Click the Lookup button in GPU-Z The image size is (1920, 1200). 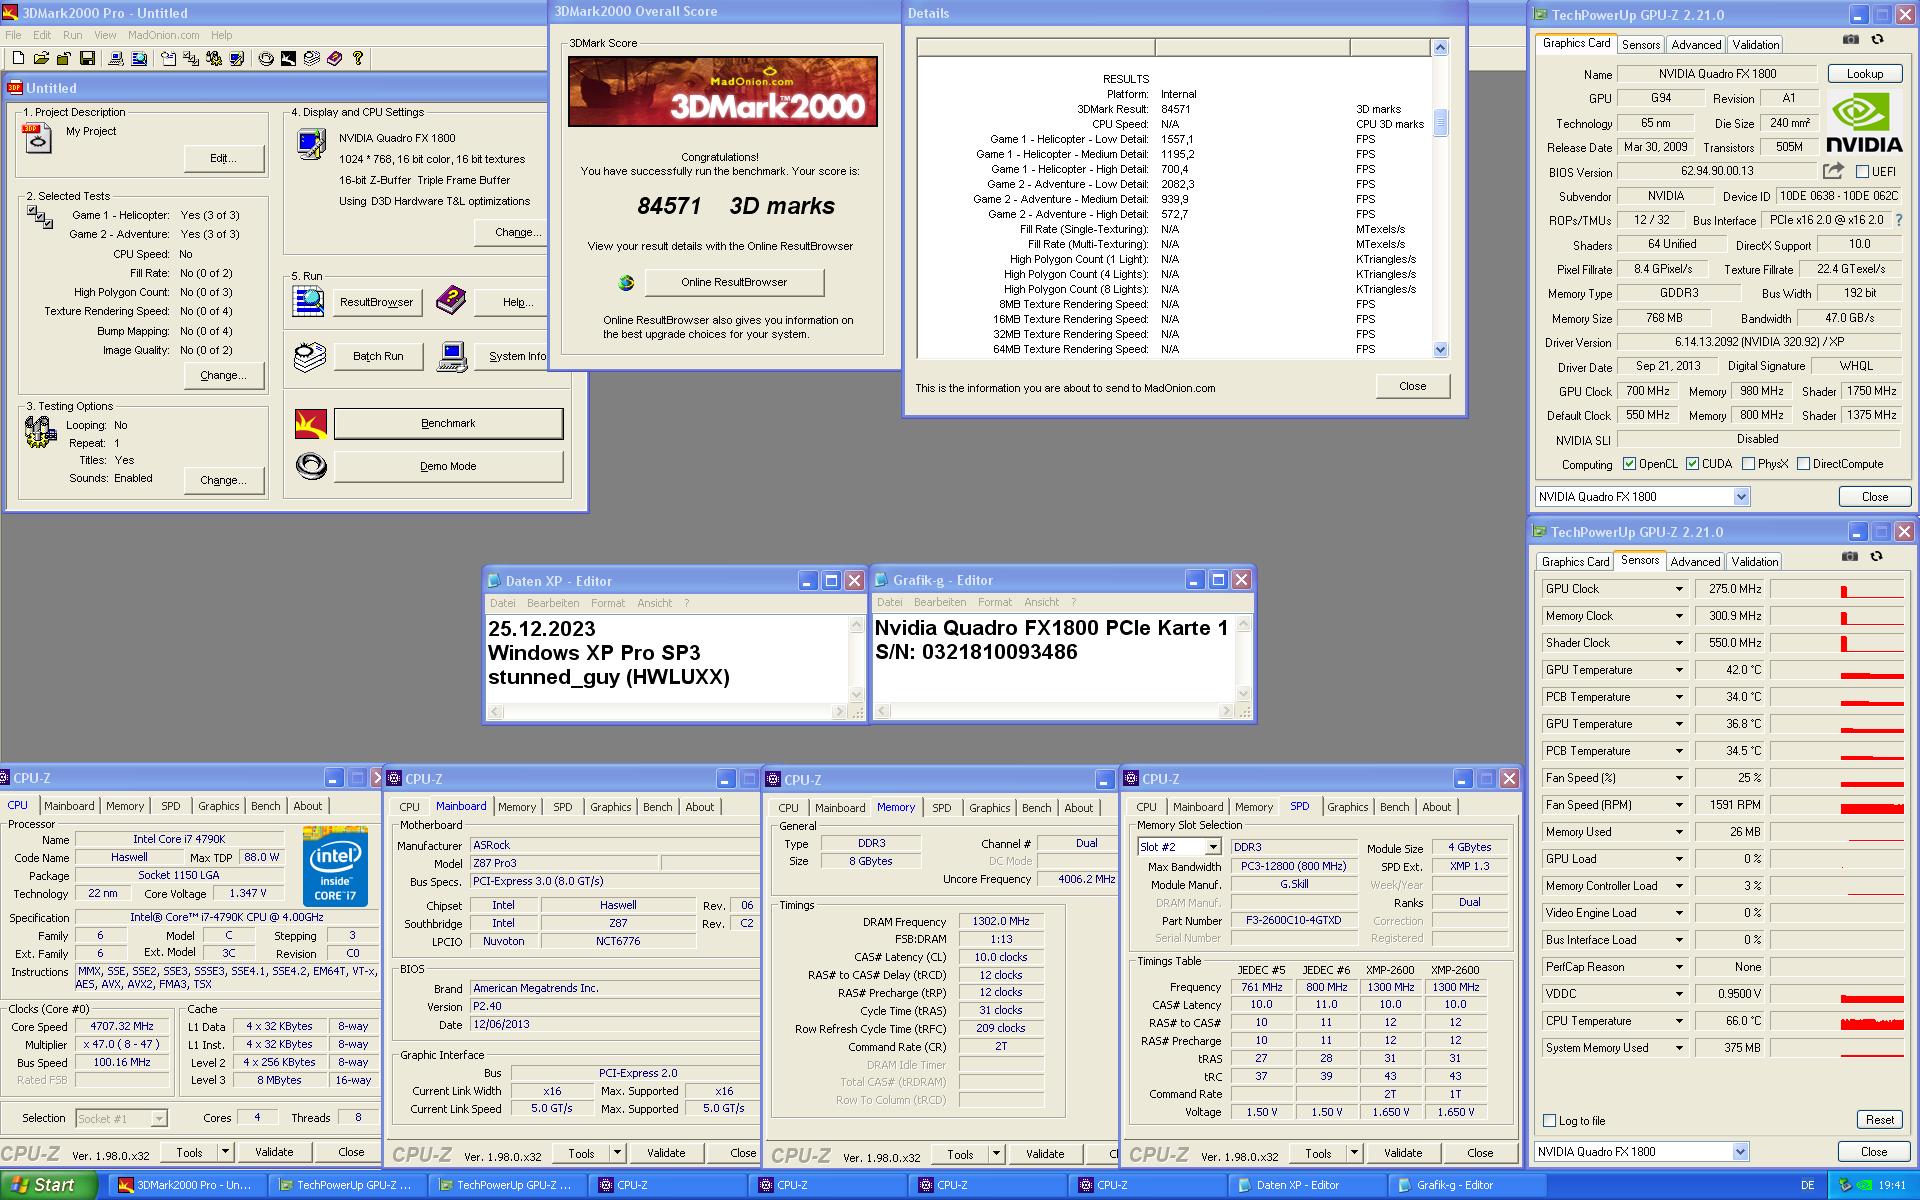click(1864, 74)
